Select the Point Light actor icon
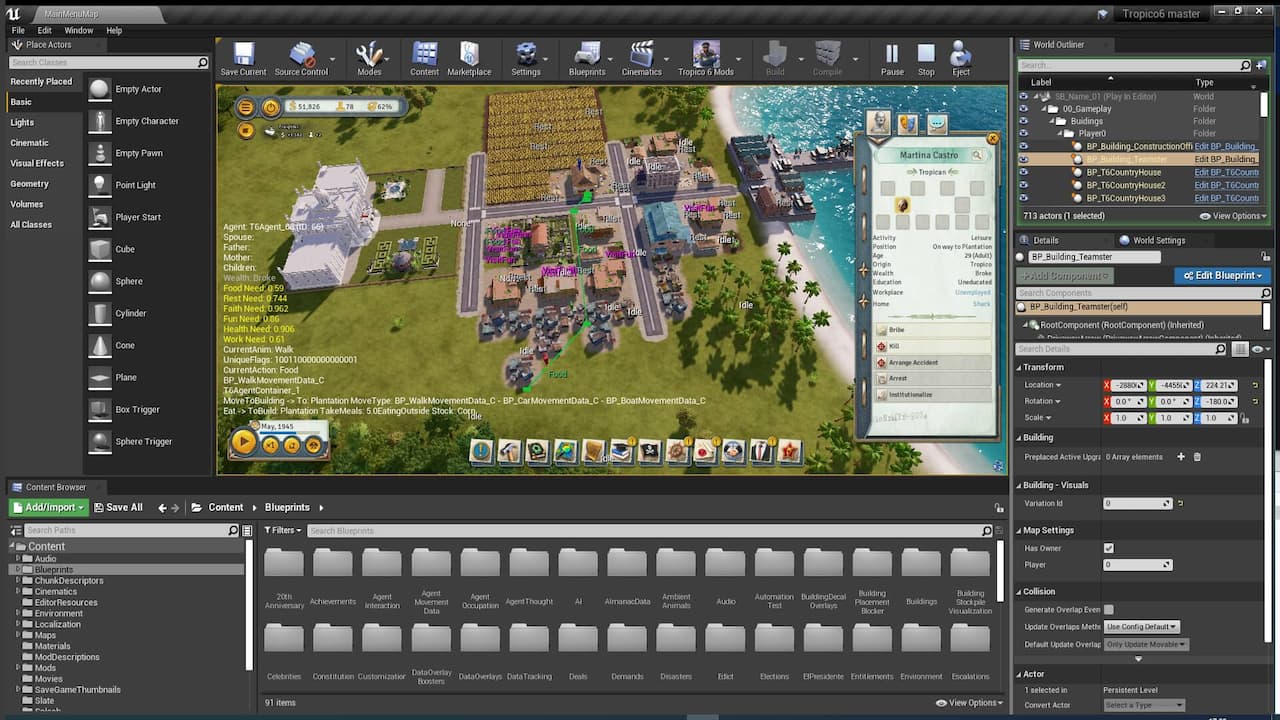The width and height of the screenshot is (1280, 720). pyautogui.click(x=100, y=185)
